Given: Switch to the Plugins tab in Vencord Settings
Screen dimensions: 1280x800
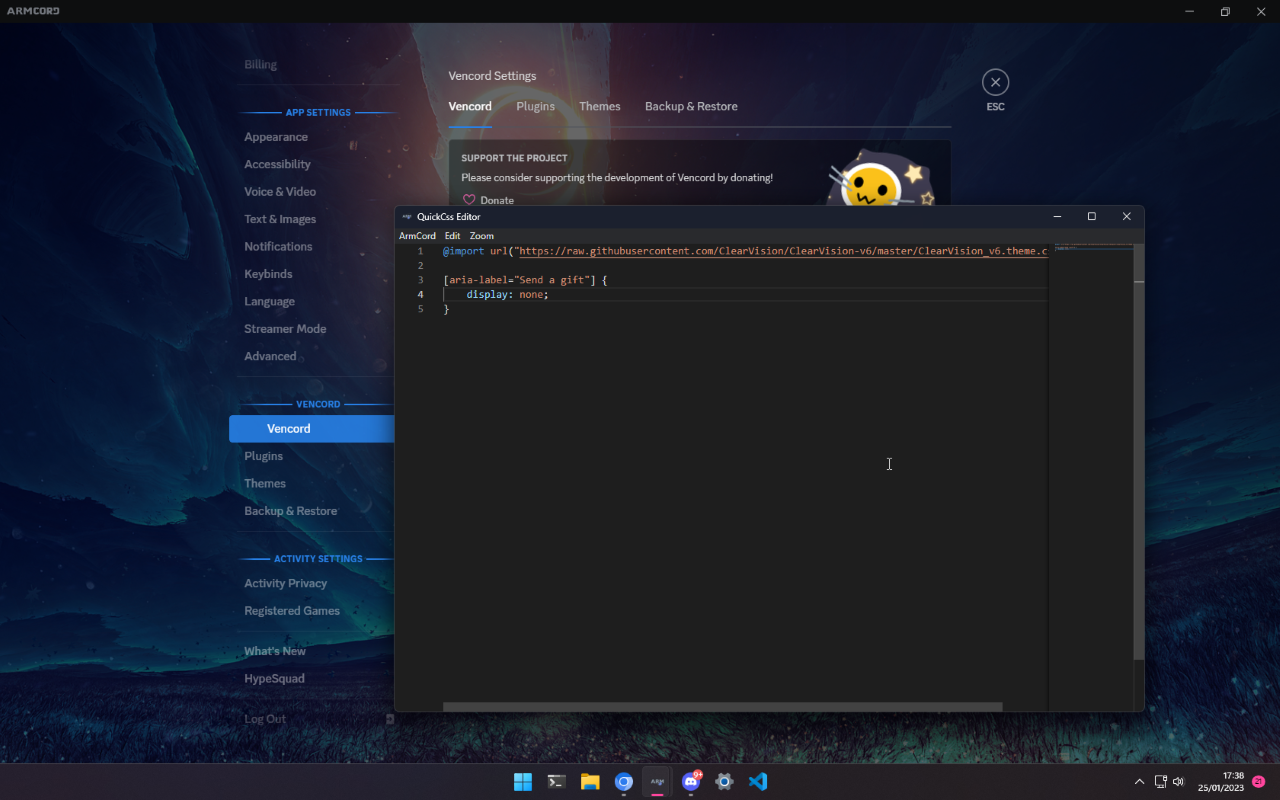Looking at the screenshot, I should 535,106.
